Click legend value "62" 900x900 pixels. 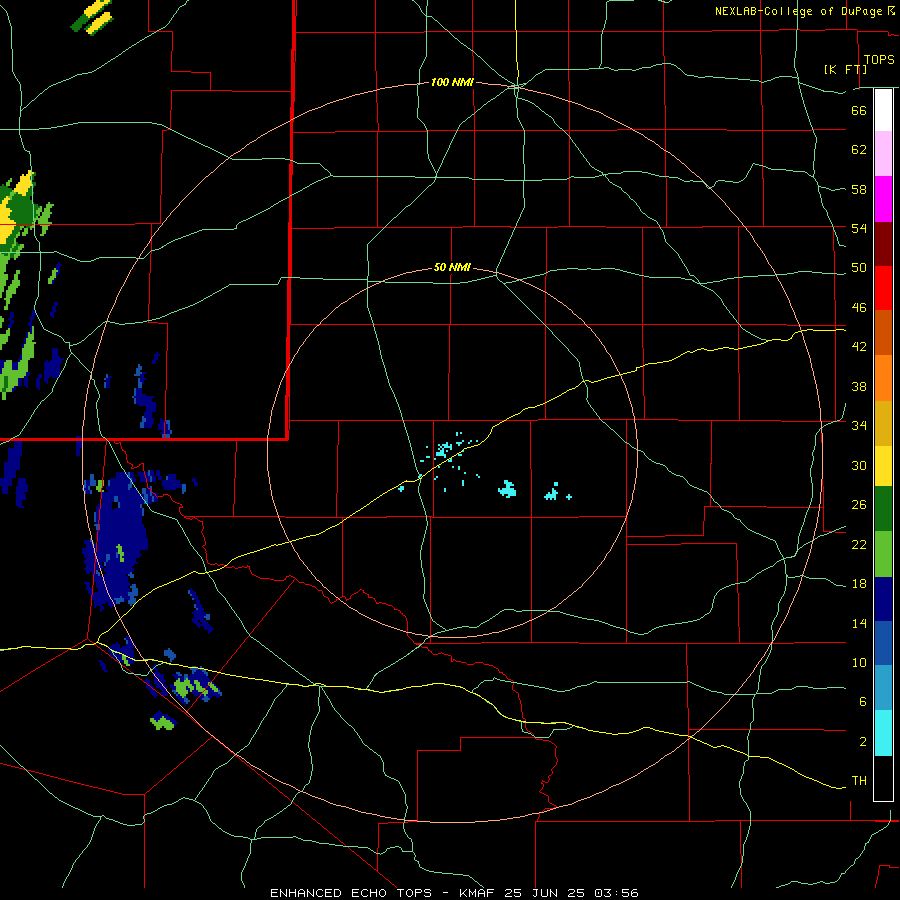(859, 150)
